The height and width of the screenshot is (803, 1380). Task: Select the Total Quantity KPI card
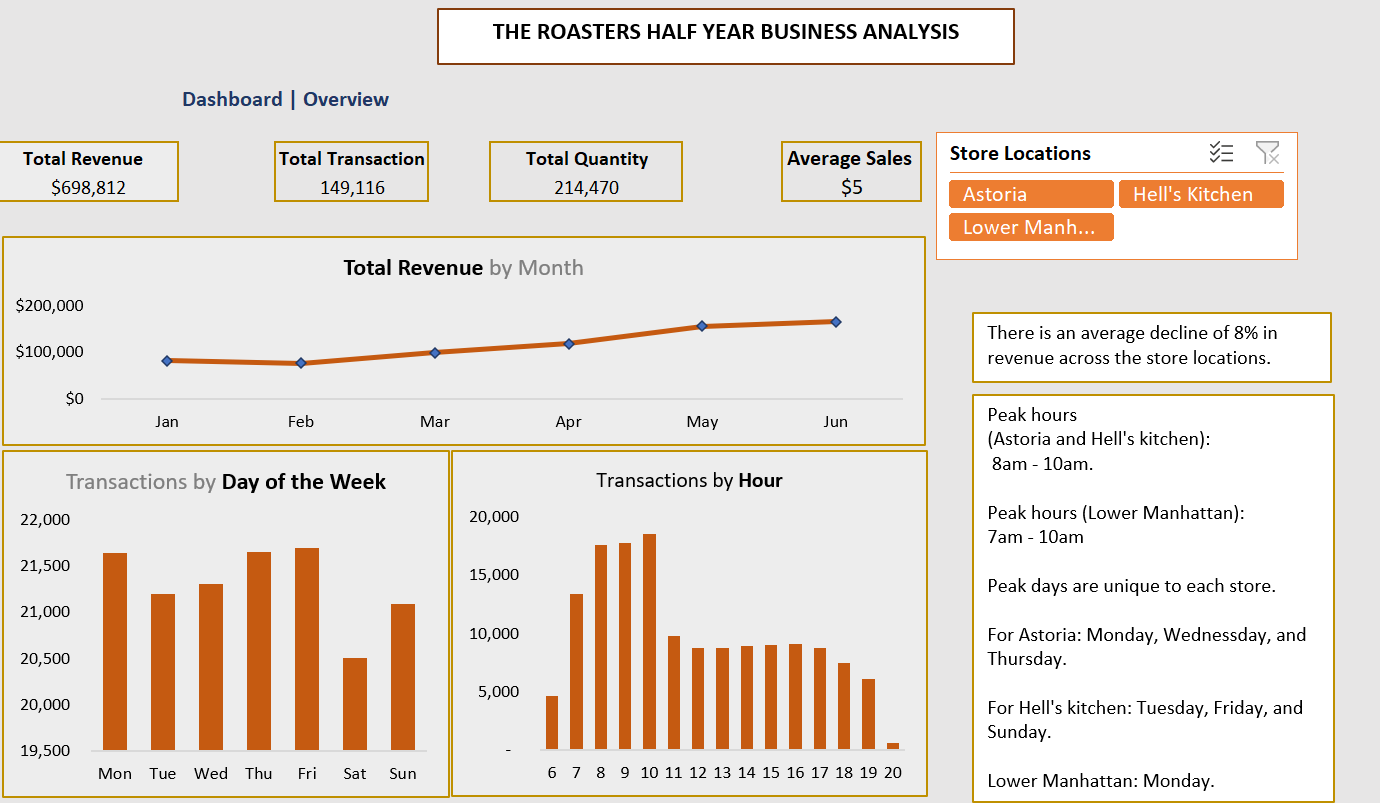pos(586,172)
